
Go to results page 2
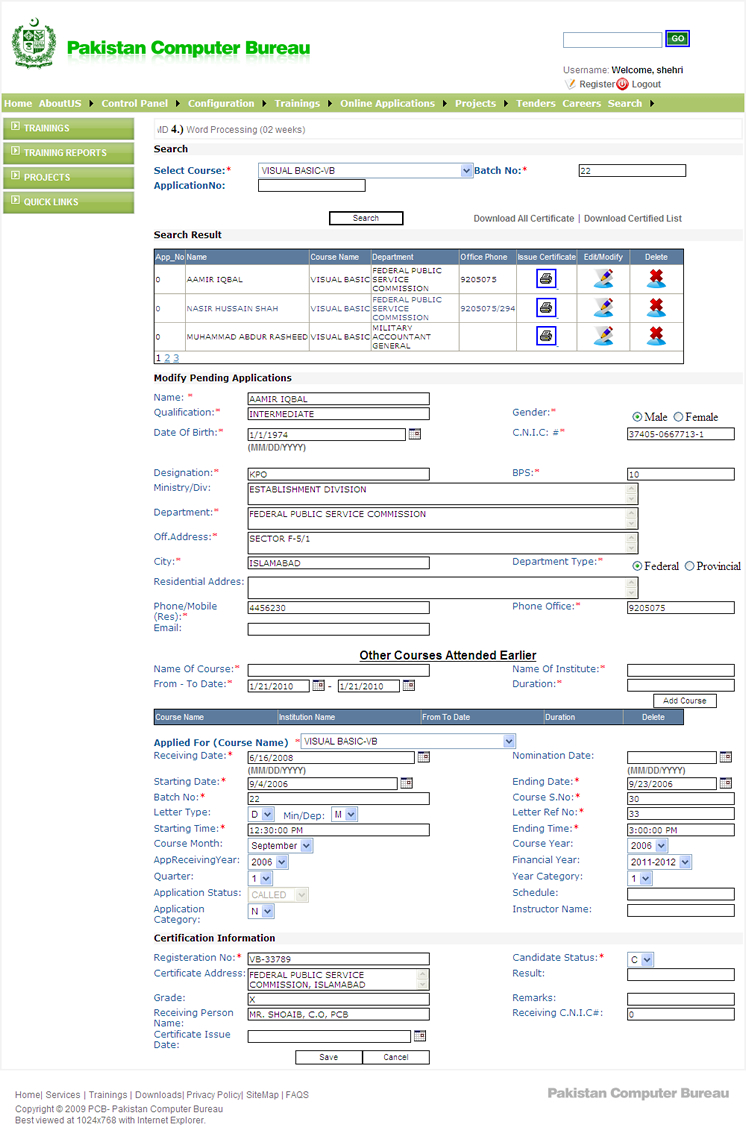click(167, 358)
